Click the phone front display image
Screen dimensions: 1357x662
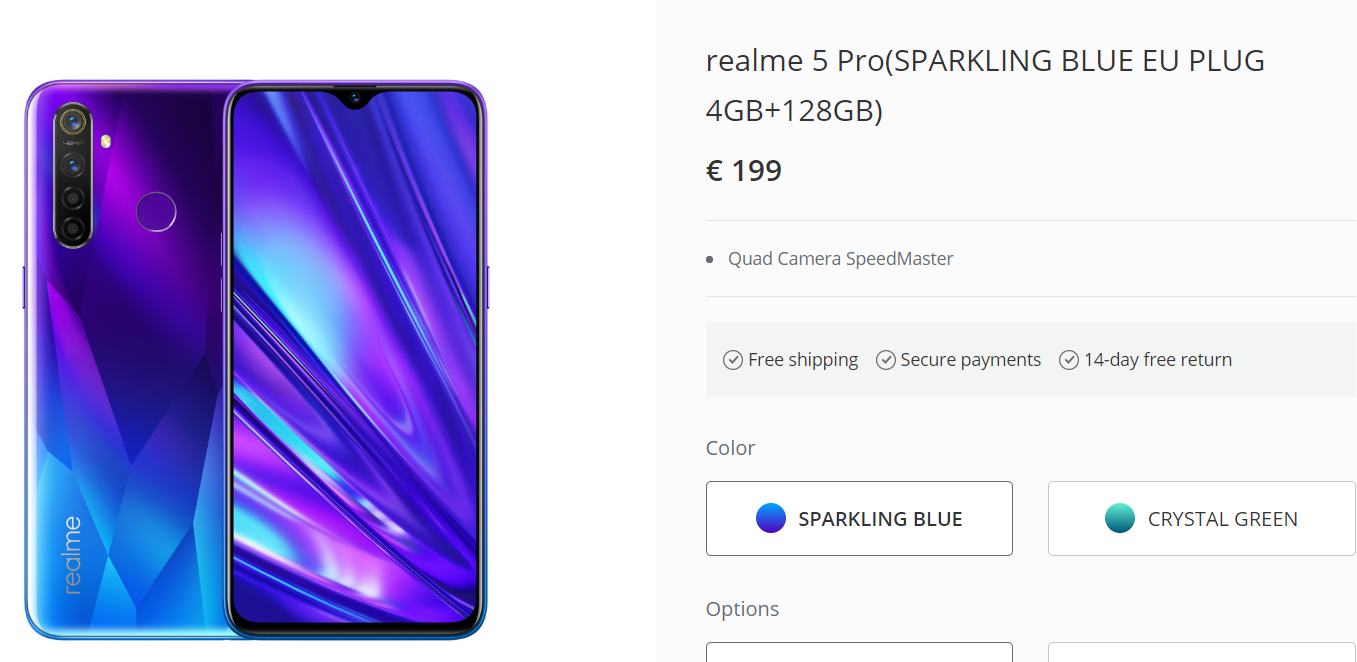click(354, 360)
